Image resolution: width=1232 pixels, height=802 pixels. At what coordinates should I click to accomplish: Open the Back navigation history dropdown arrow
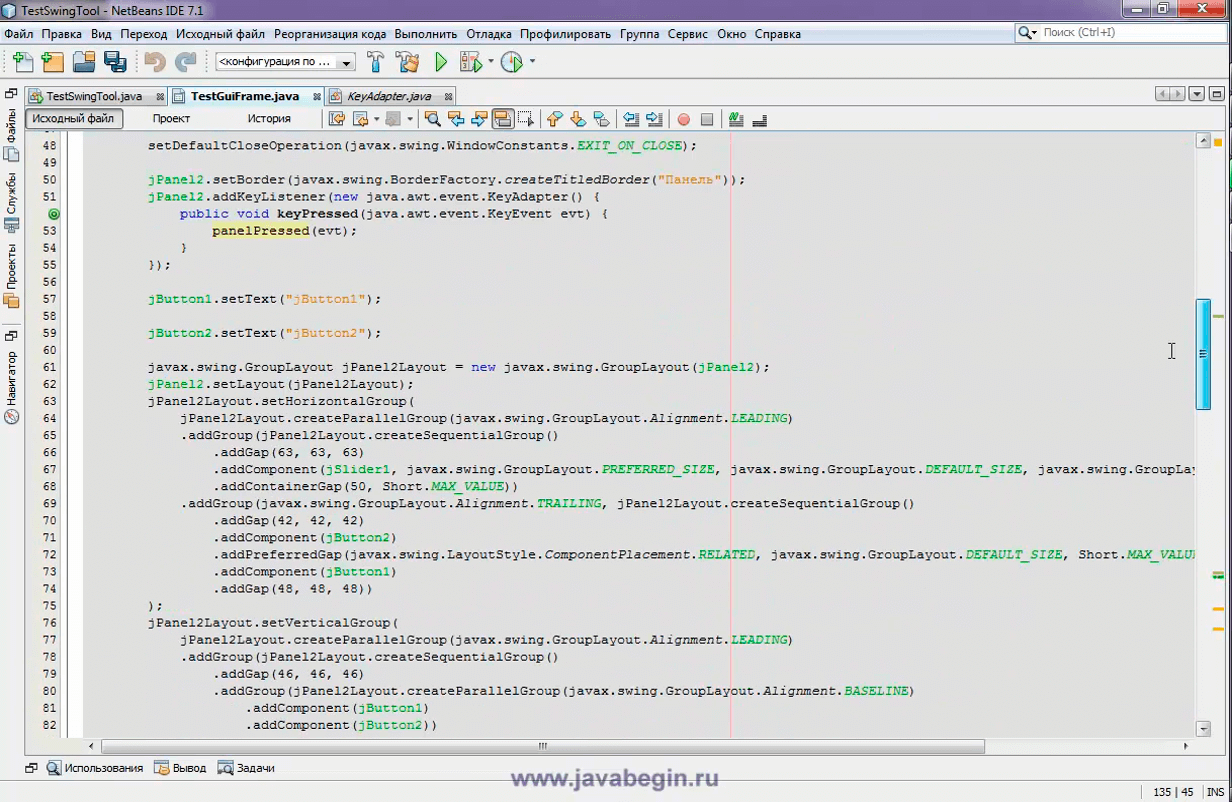(377, 119)
